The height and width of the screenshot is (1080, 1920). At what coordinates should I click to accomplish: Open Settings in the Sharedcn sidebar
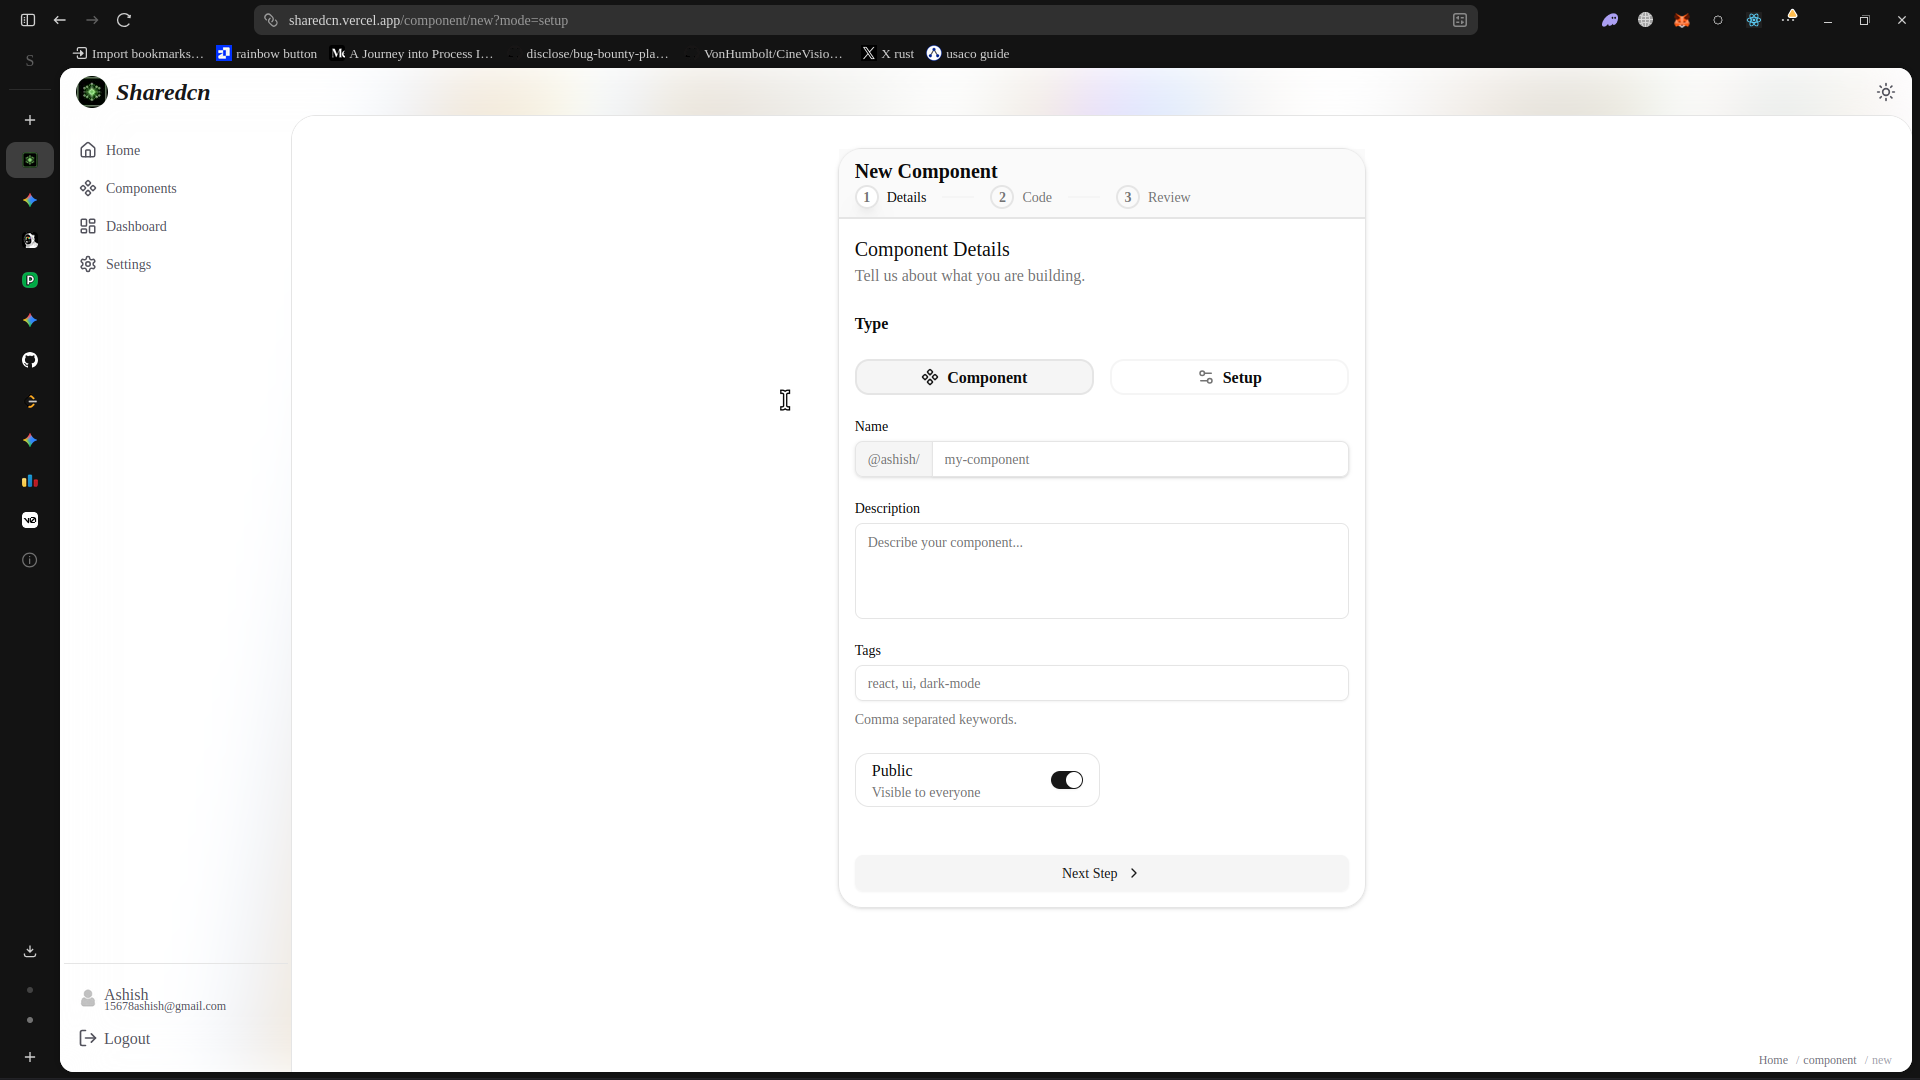click(127, 264)
